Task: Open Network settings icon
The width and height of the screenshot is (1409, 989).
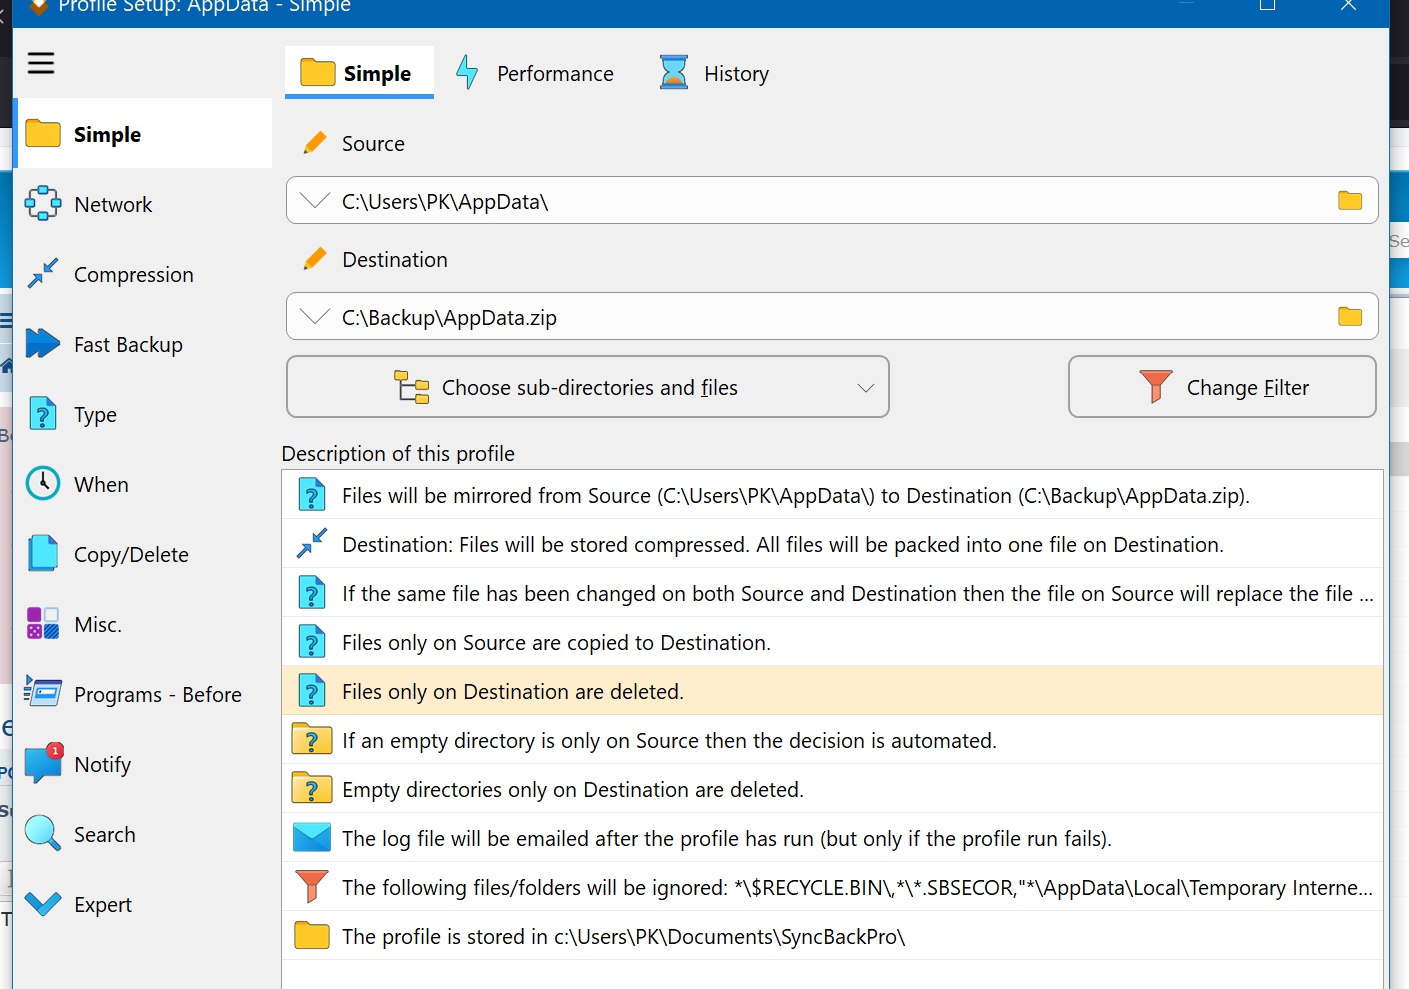Action: coord(43,203)
